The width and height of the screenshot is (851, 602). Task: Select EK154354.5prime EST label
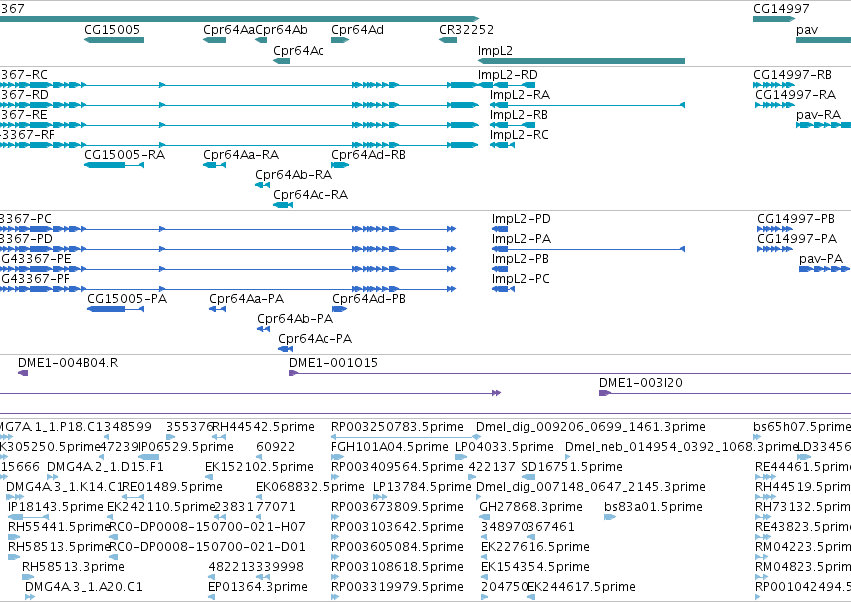[535, 567]
